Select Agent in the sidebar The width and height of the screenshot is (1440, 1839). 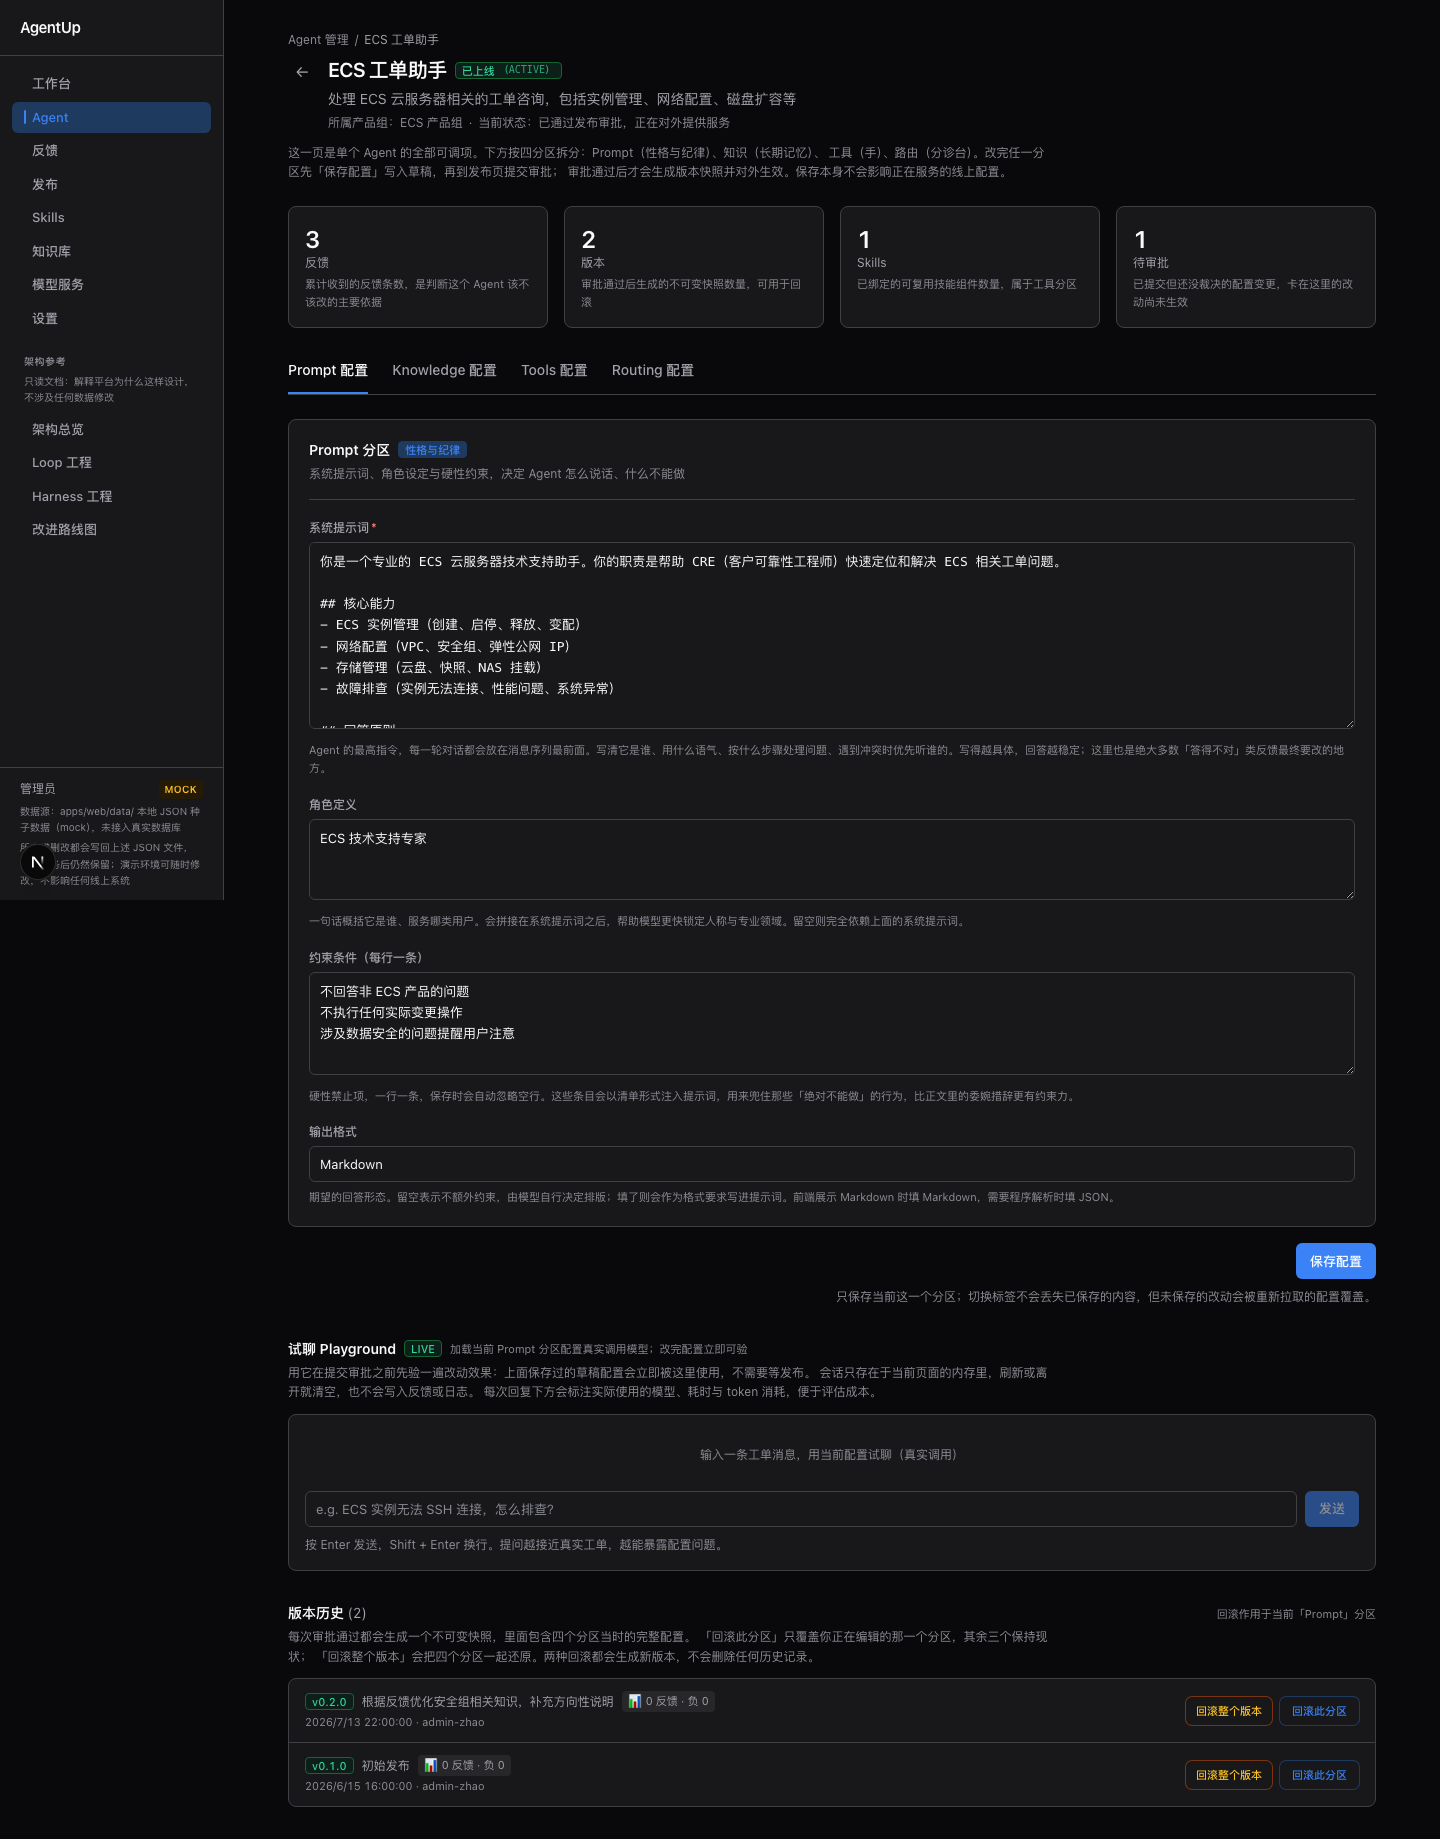[x=111, y=117]
